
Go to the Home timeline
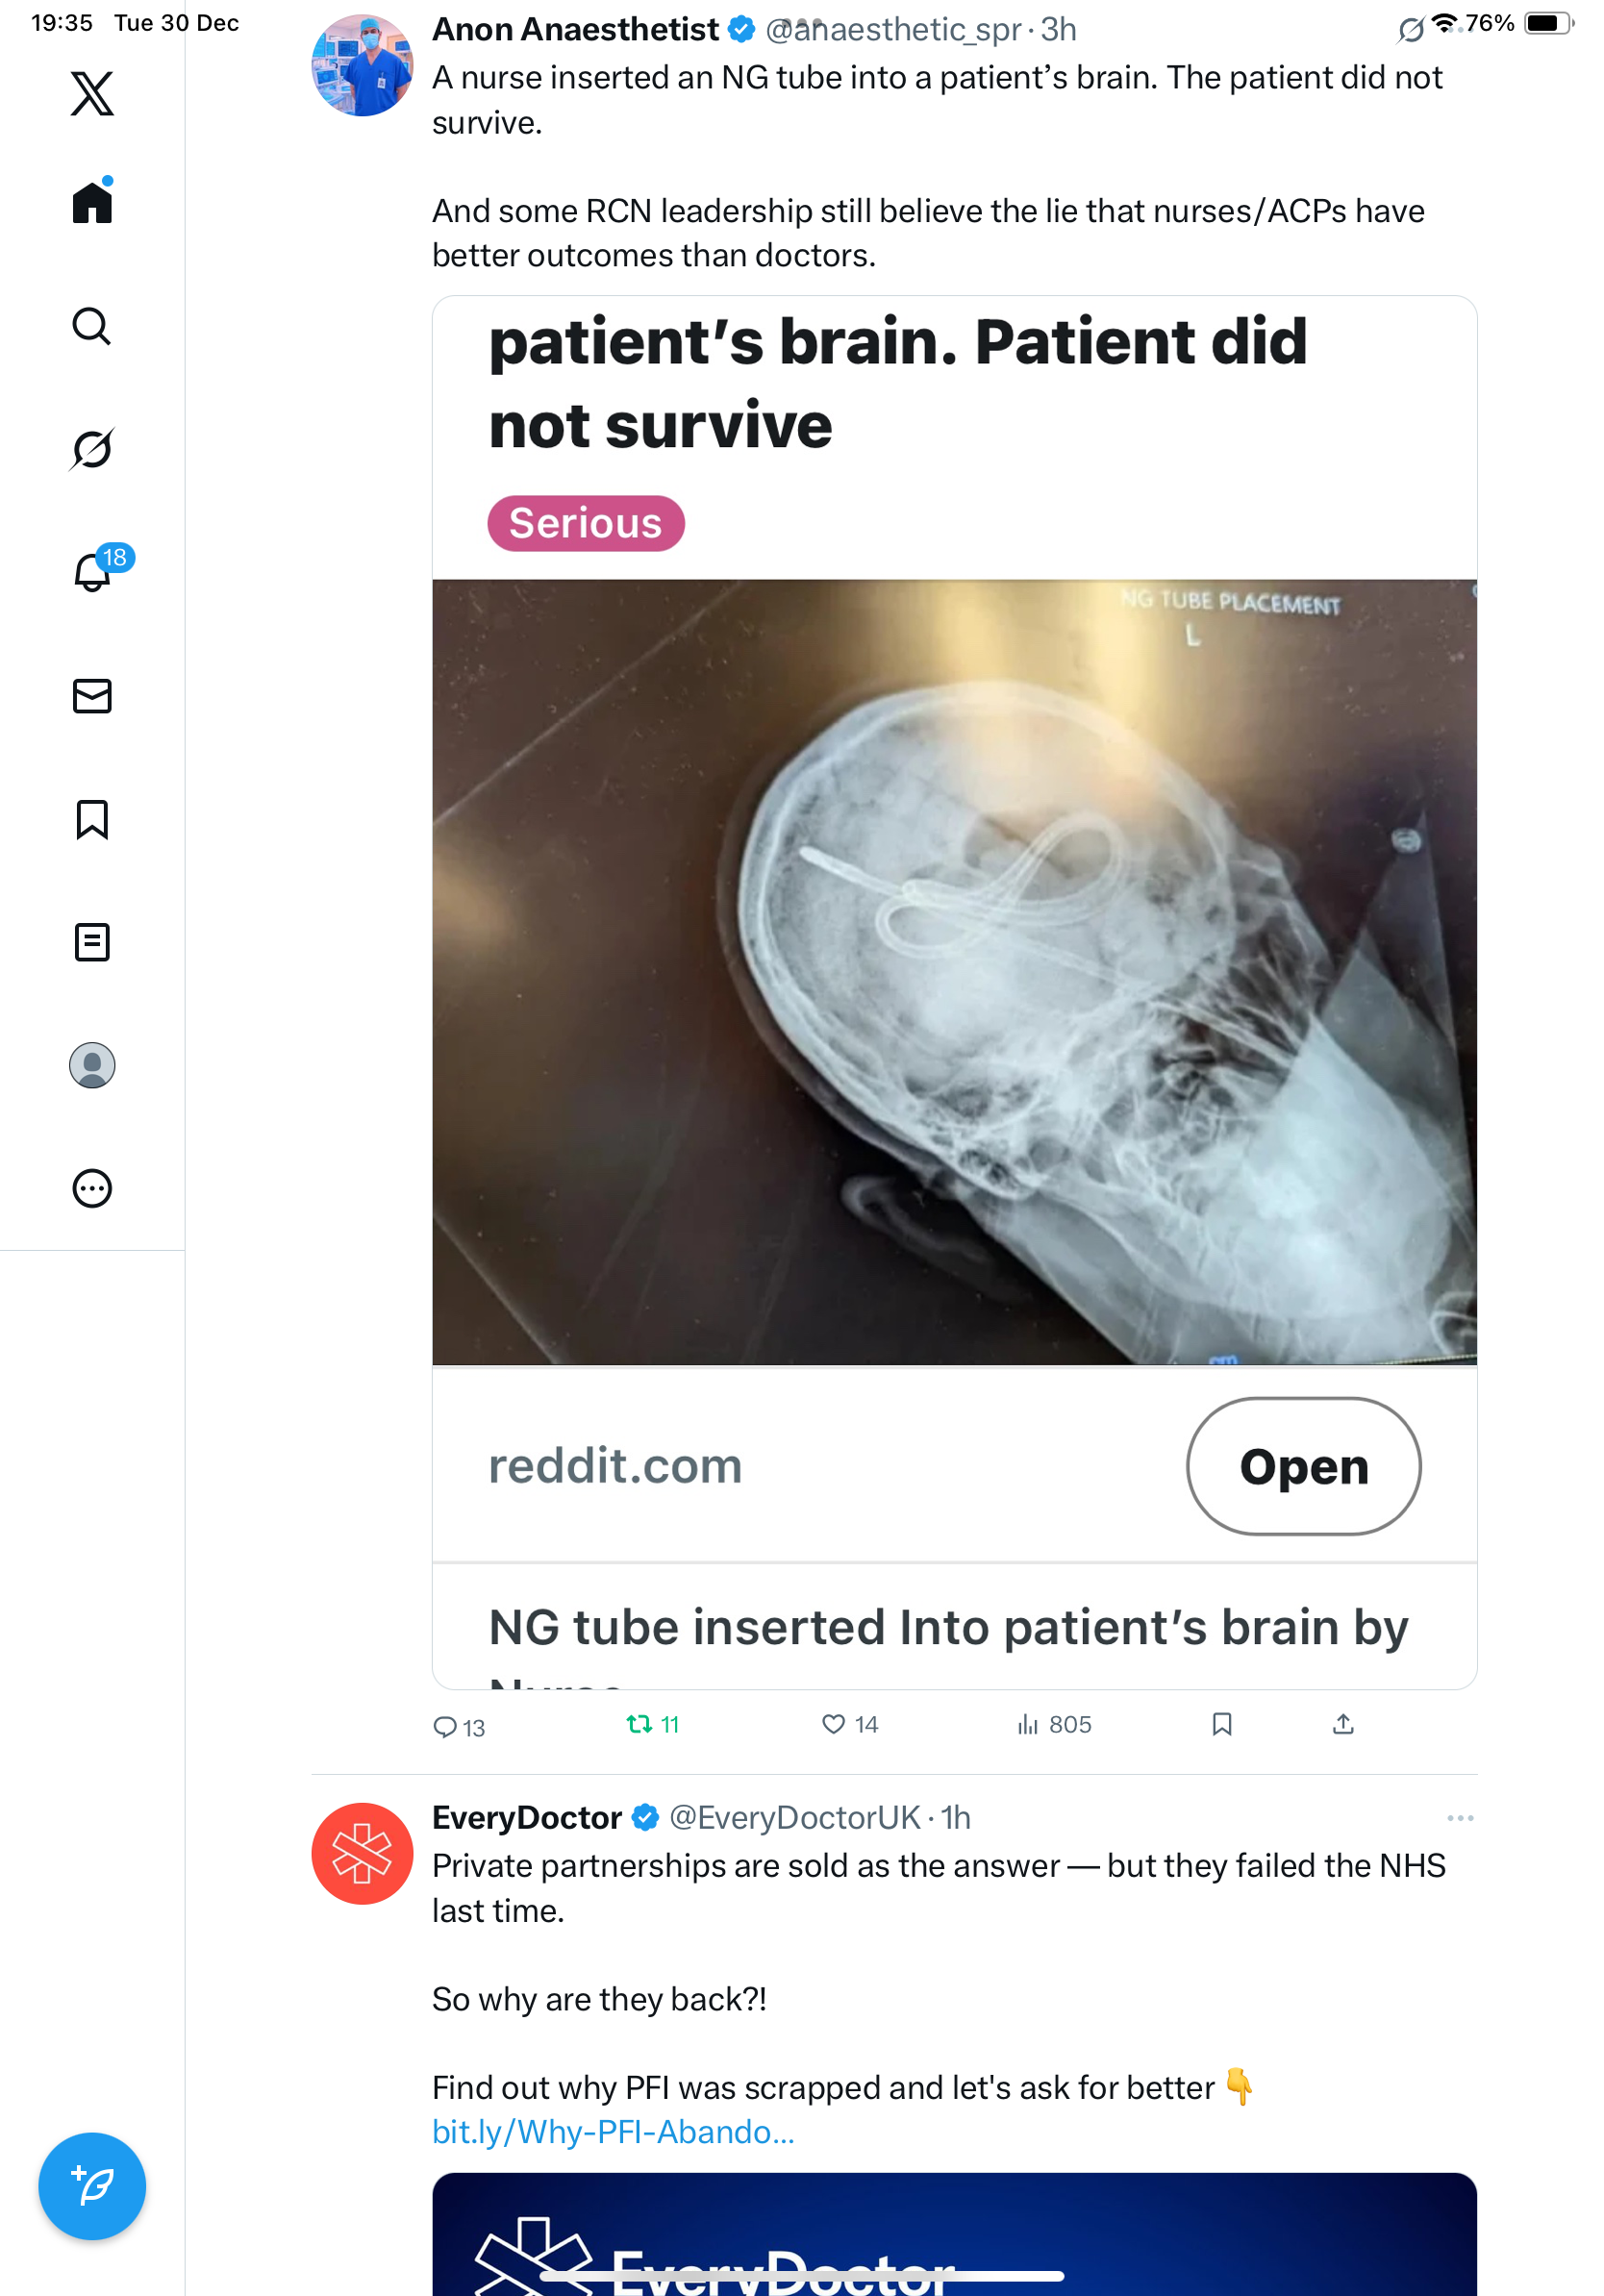pyautogui.click(x=92, y=202)
